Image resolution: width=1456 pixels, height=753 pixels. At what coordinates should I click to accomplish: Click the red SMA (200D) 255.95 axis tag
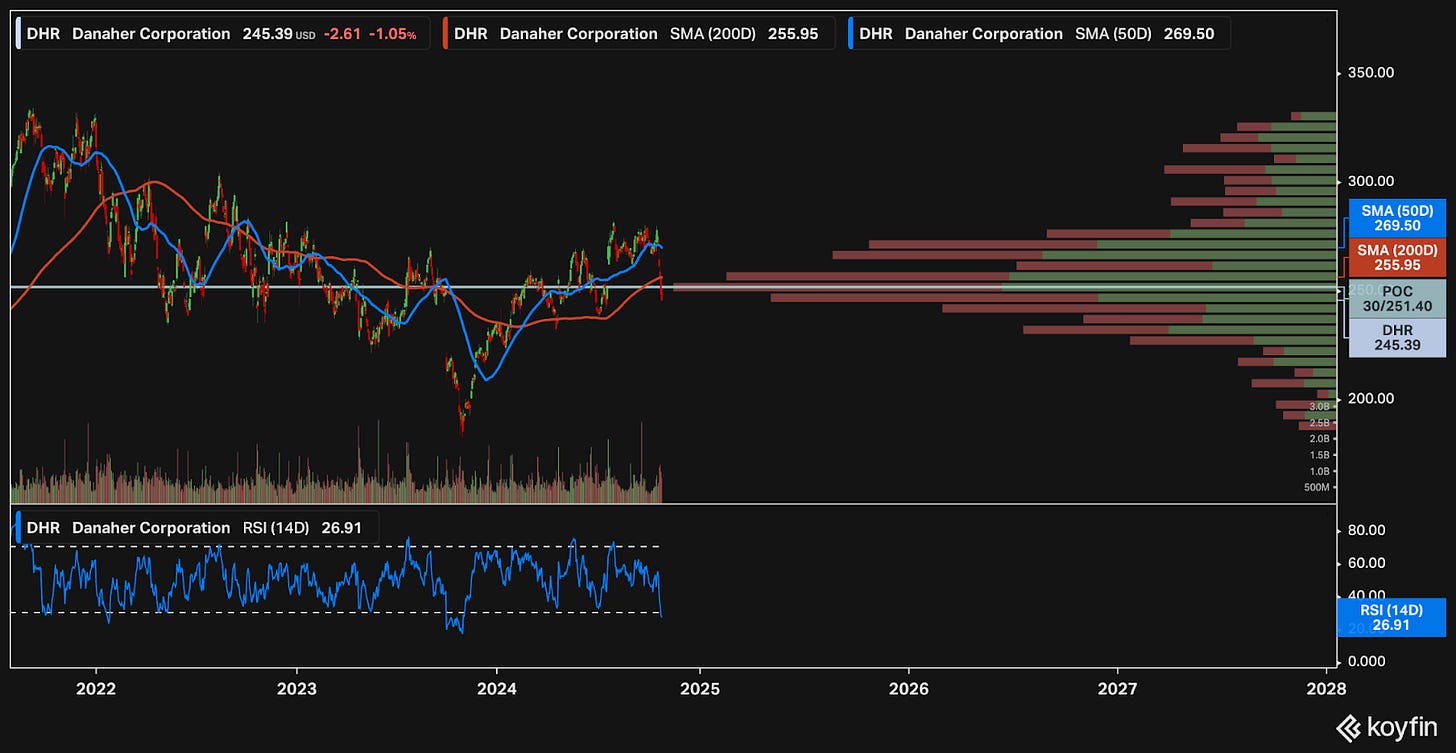pos(1397,258)
